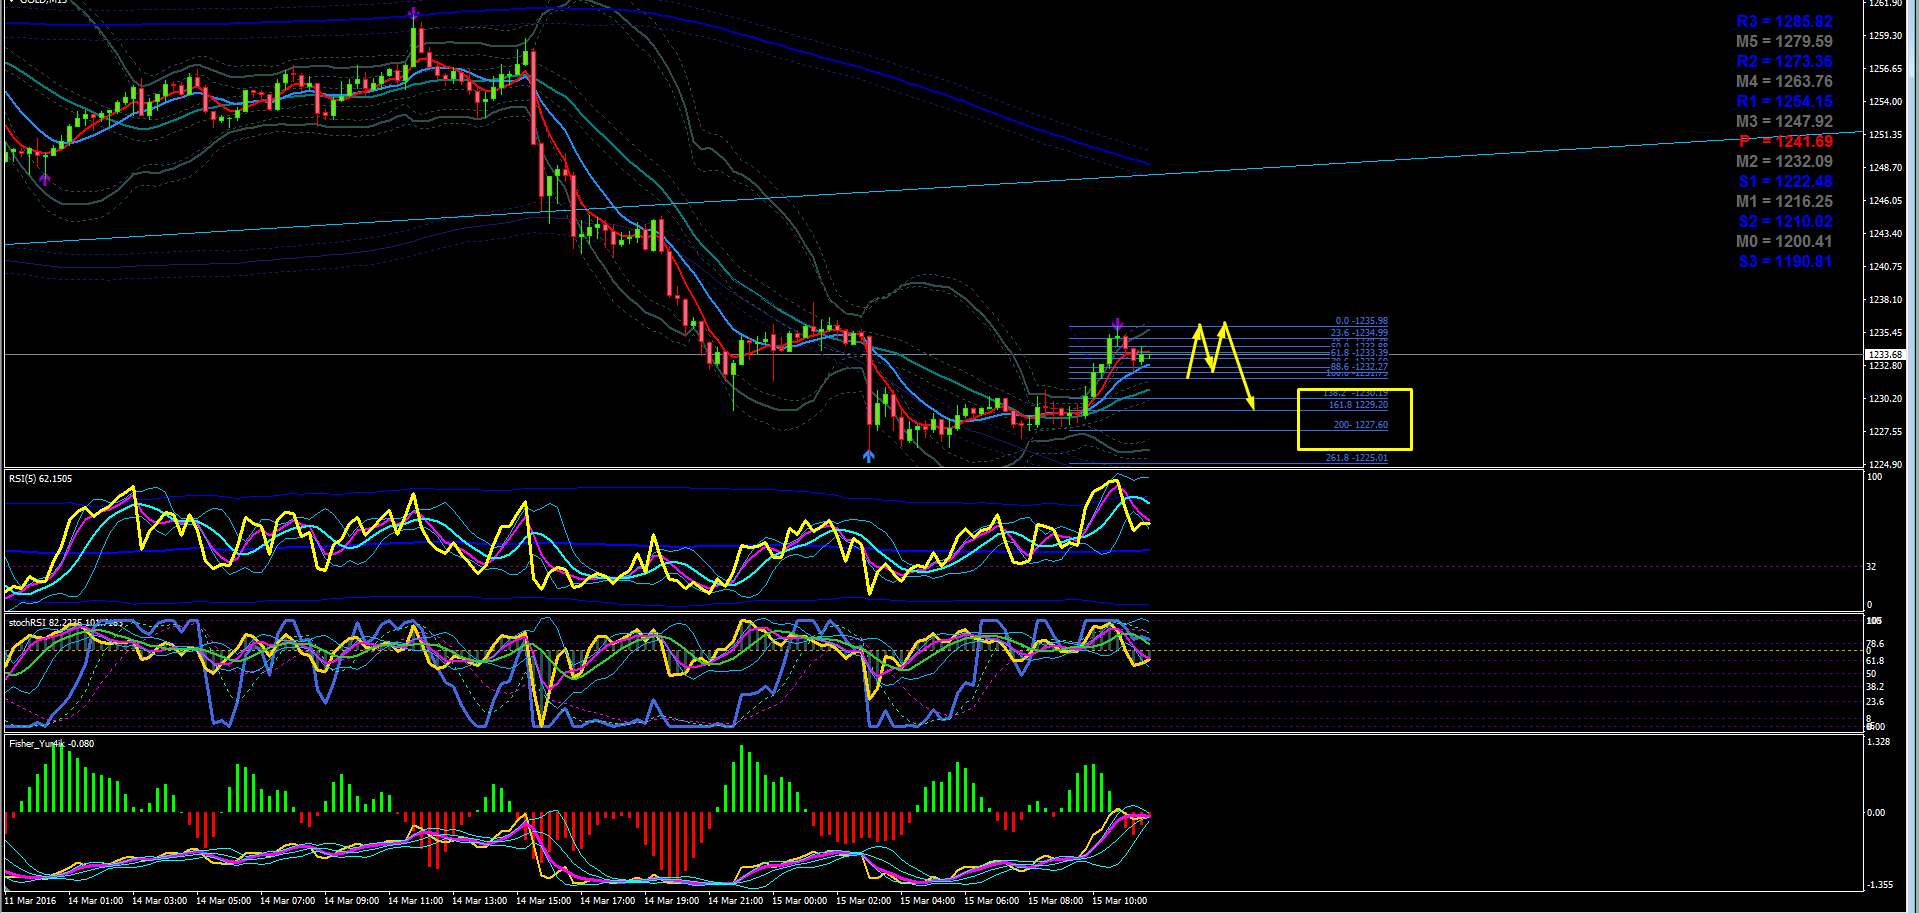Click 15 Mar 06:00 on the time axis
This screenshot has width=1919, height=913.
pyautogui.click(x=991, y=901)
